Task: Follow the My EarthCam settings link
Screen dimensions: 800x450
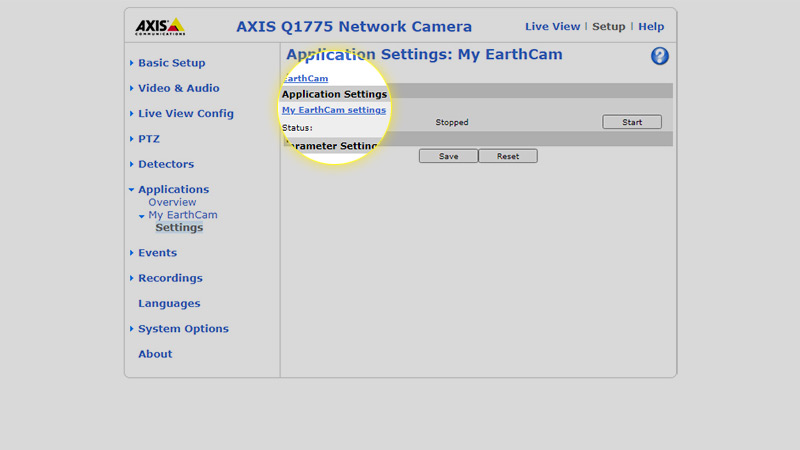Action: (x=334, y=110)
